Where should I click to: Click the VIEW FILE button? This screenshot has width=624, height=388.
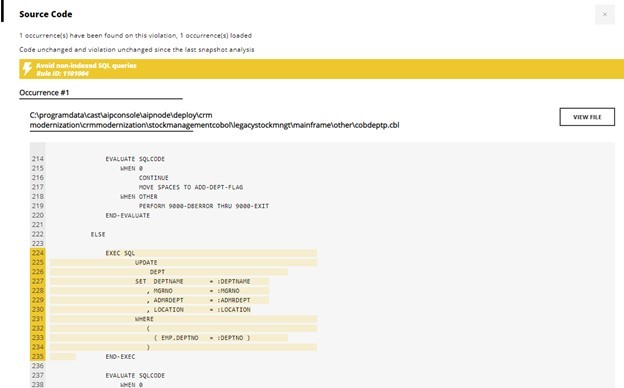587,117
